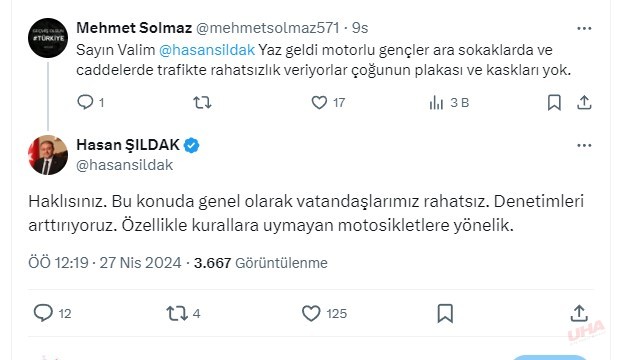The image size is (627, 360).
Task: Click Mehmet Solmaz's #TÜRKİYE avatar
Action: pos(48,38)
